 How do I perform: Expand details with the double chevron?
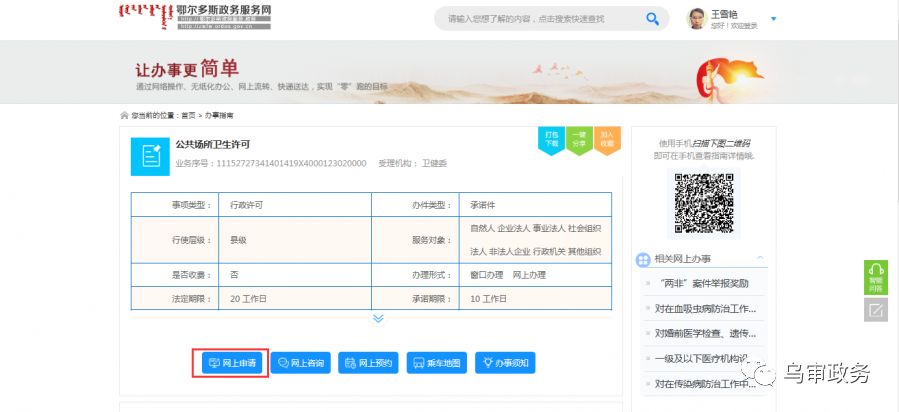tap(378, 318)
